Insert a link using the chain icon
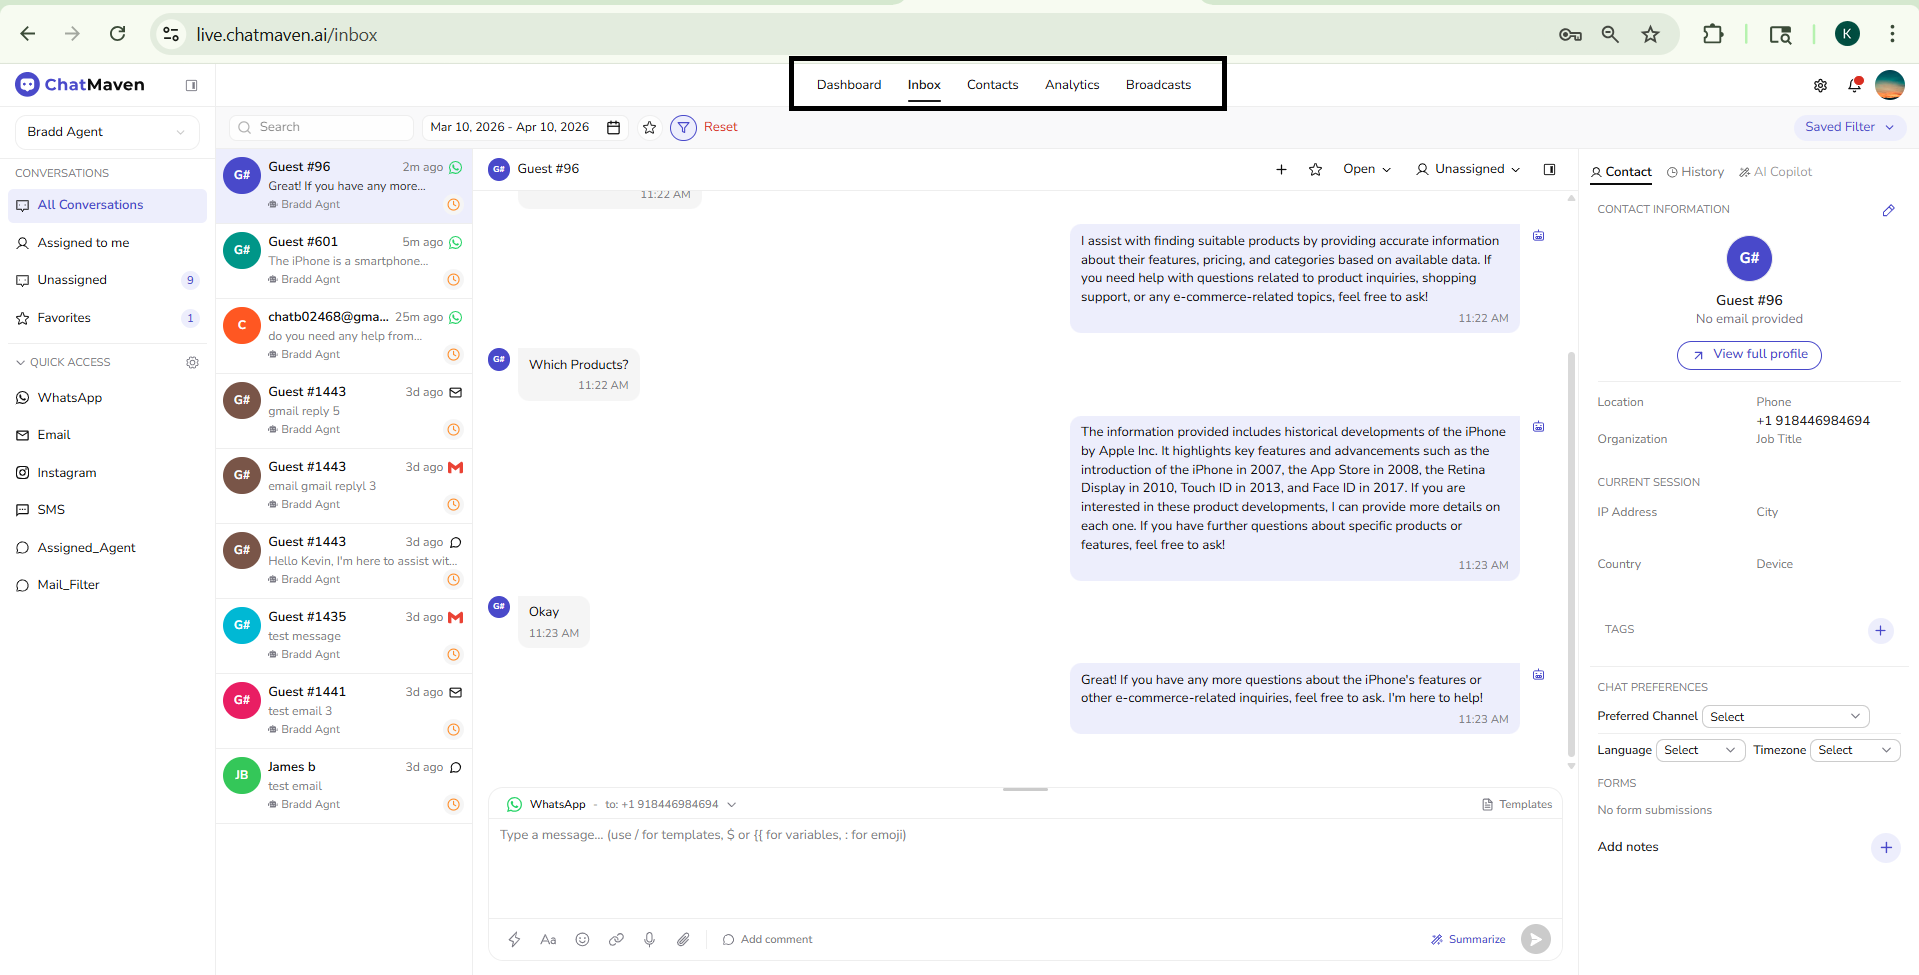 coord(616,939)
